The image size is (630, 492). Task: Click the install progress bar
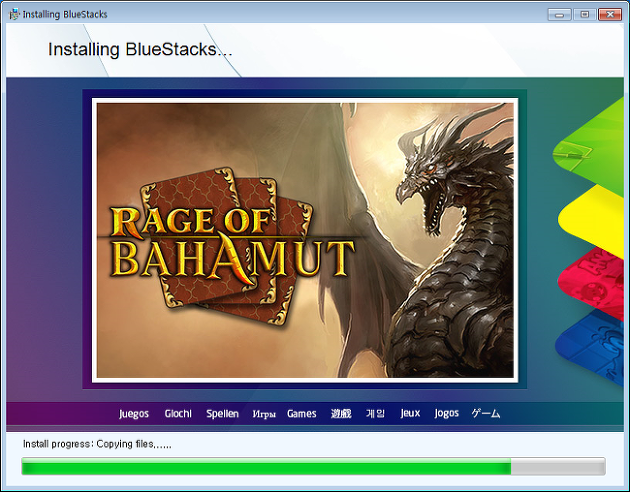click(x=313, y=466)
